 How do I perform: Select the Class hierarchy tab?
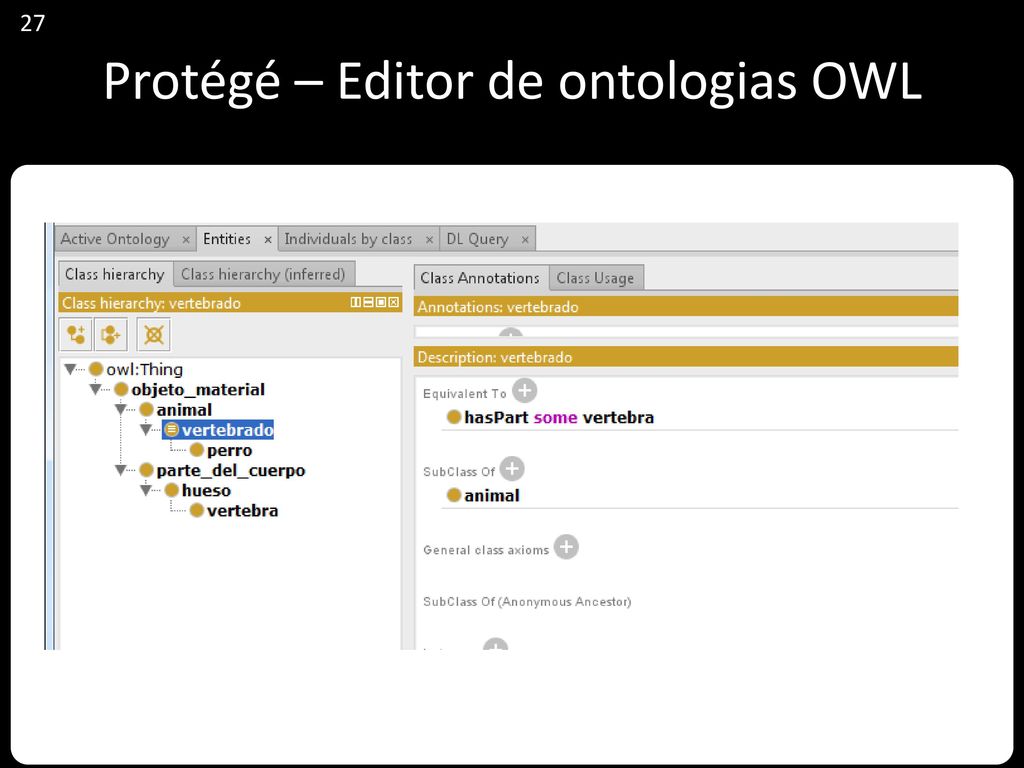tap(115, 274)
